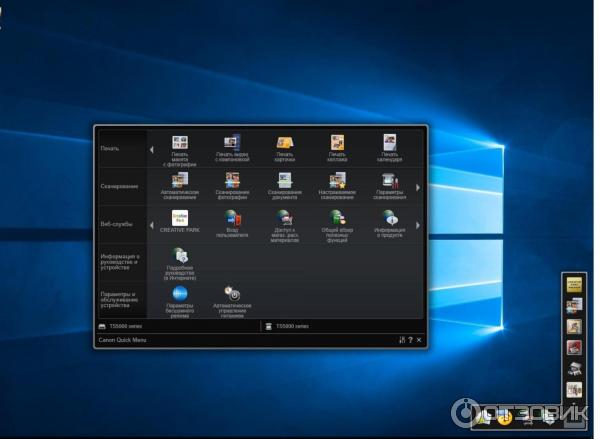Open scan settings icon (Параметры сканирования)
Image resolution: width=600 pixels, height=439 pixels.
tap(390, 181)
